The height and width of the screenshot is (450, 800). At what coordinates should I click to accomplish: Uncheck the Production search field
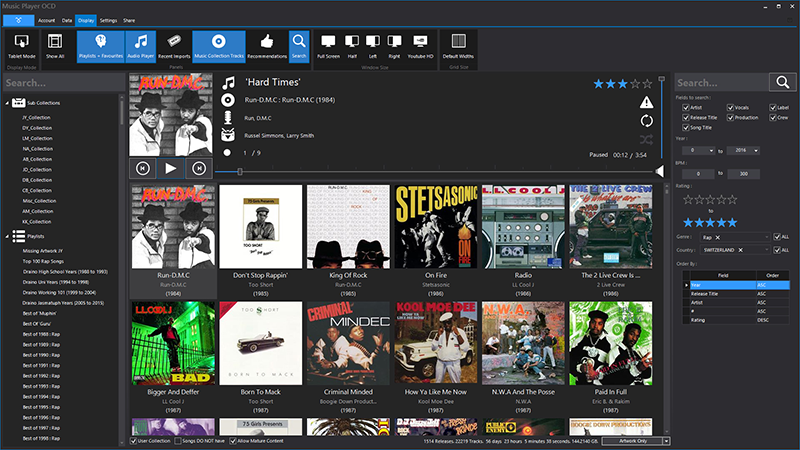click(x=730, y=117)
